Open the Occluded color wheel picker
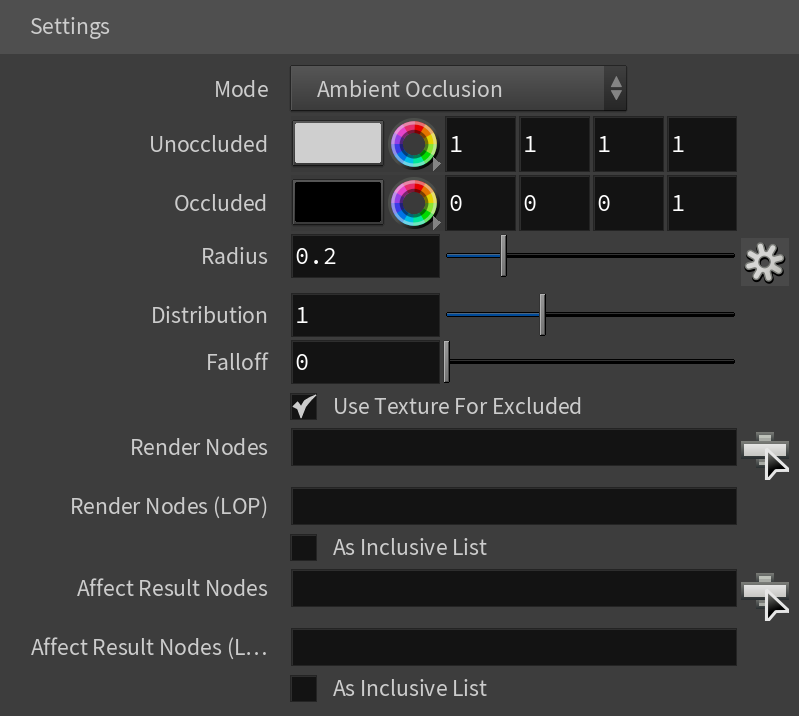 pyautogui.click(x=414, y=203)
